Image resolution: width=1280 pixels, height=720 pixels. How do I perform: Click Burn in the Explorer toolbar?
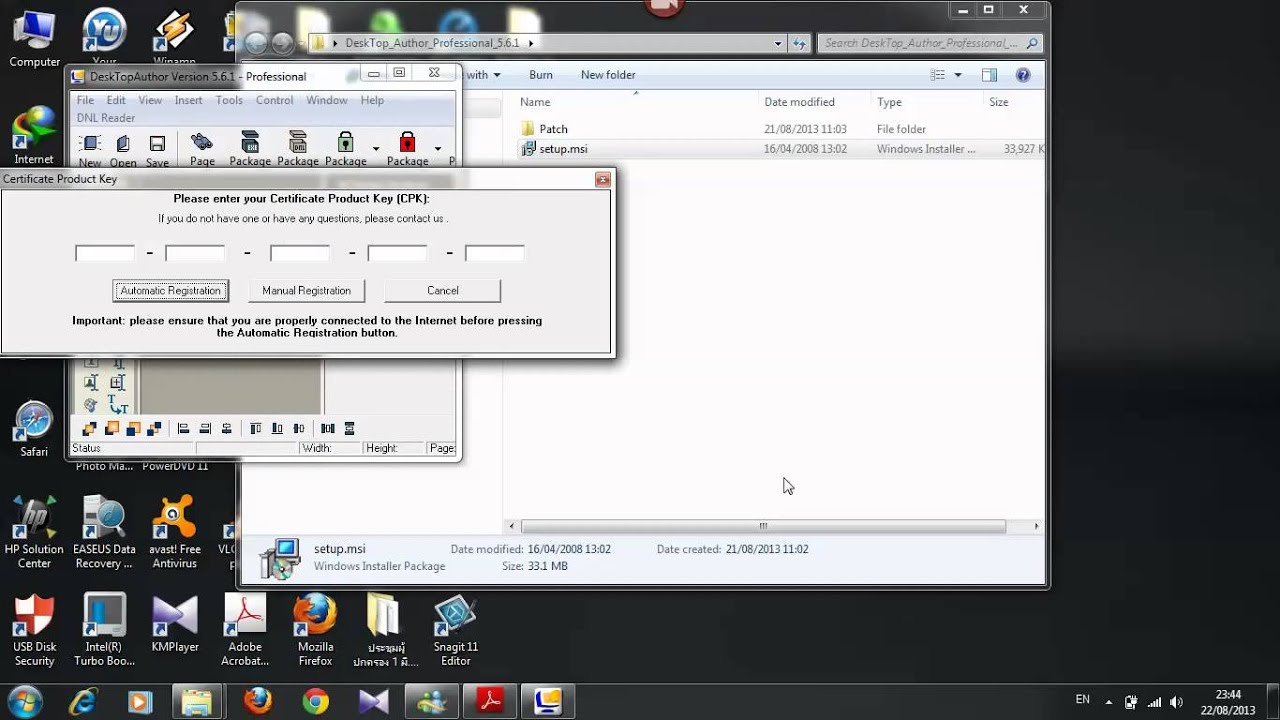541,75
